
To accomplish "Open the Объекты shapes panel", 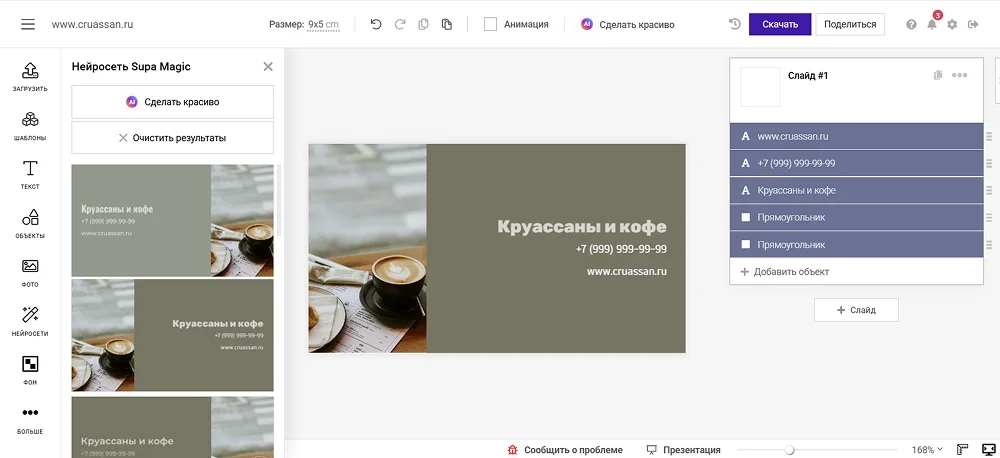I will 30,224.
